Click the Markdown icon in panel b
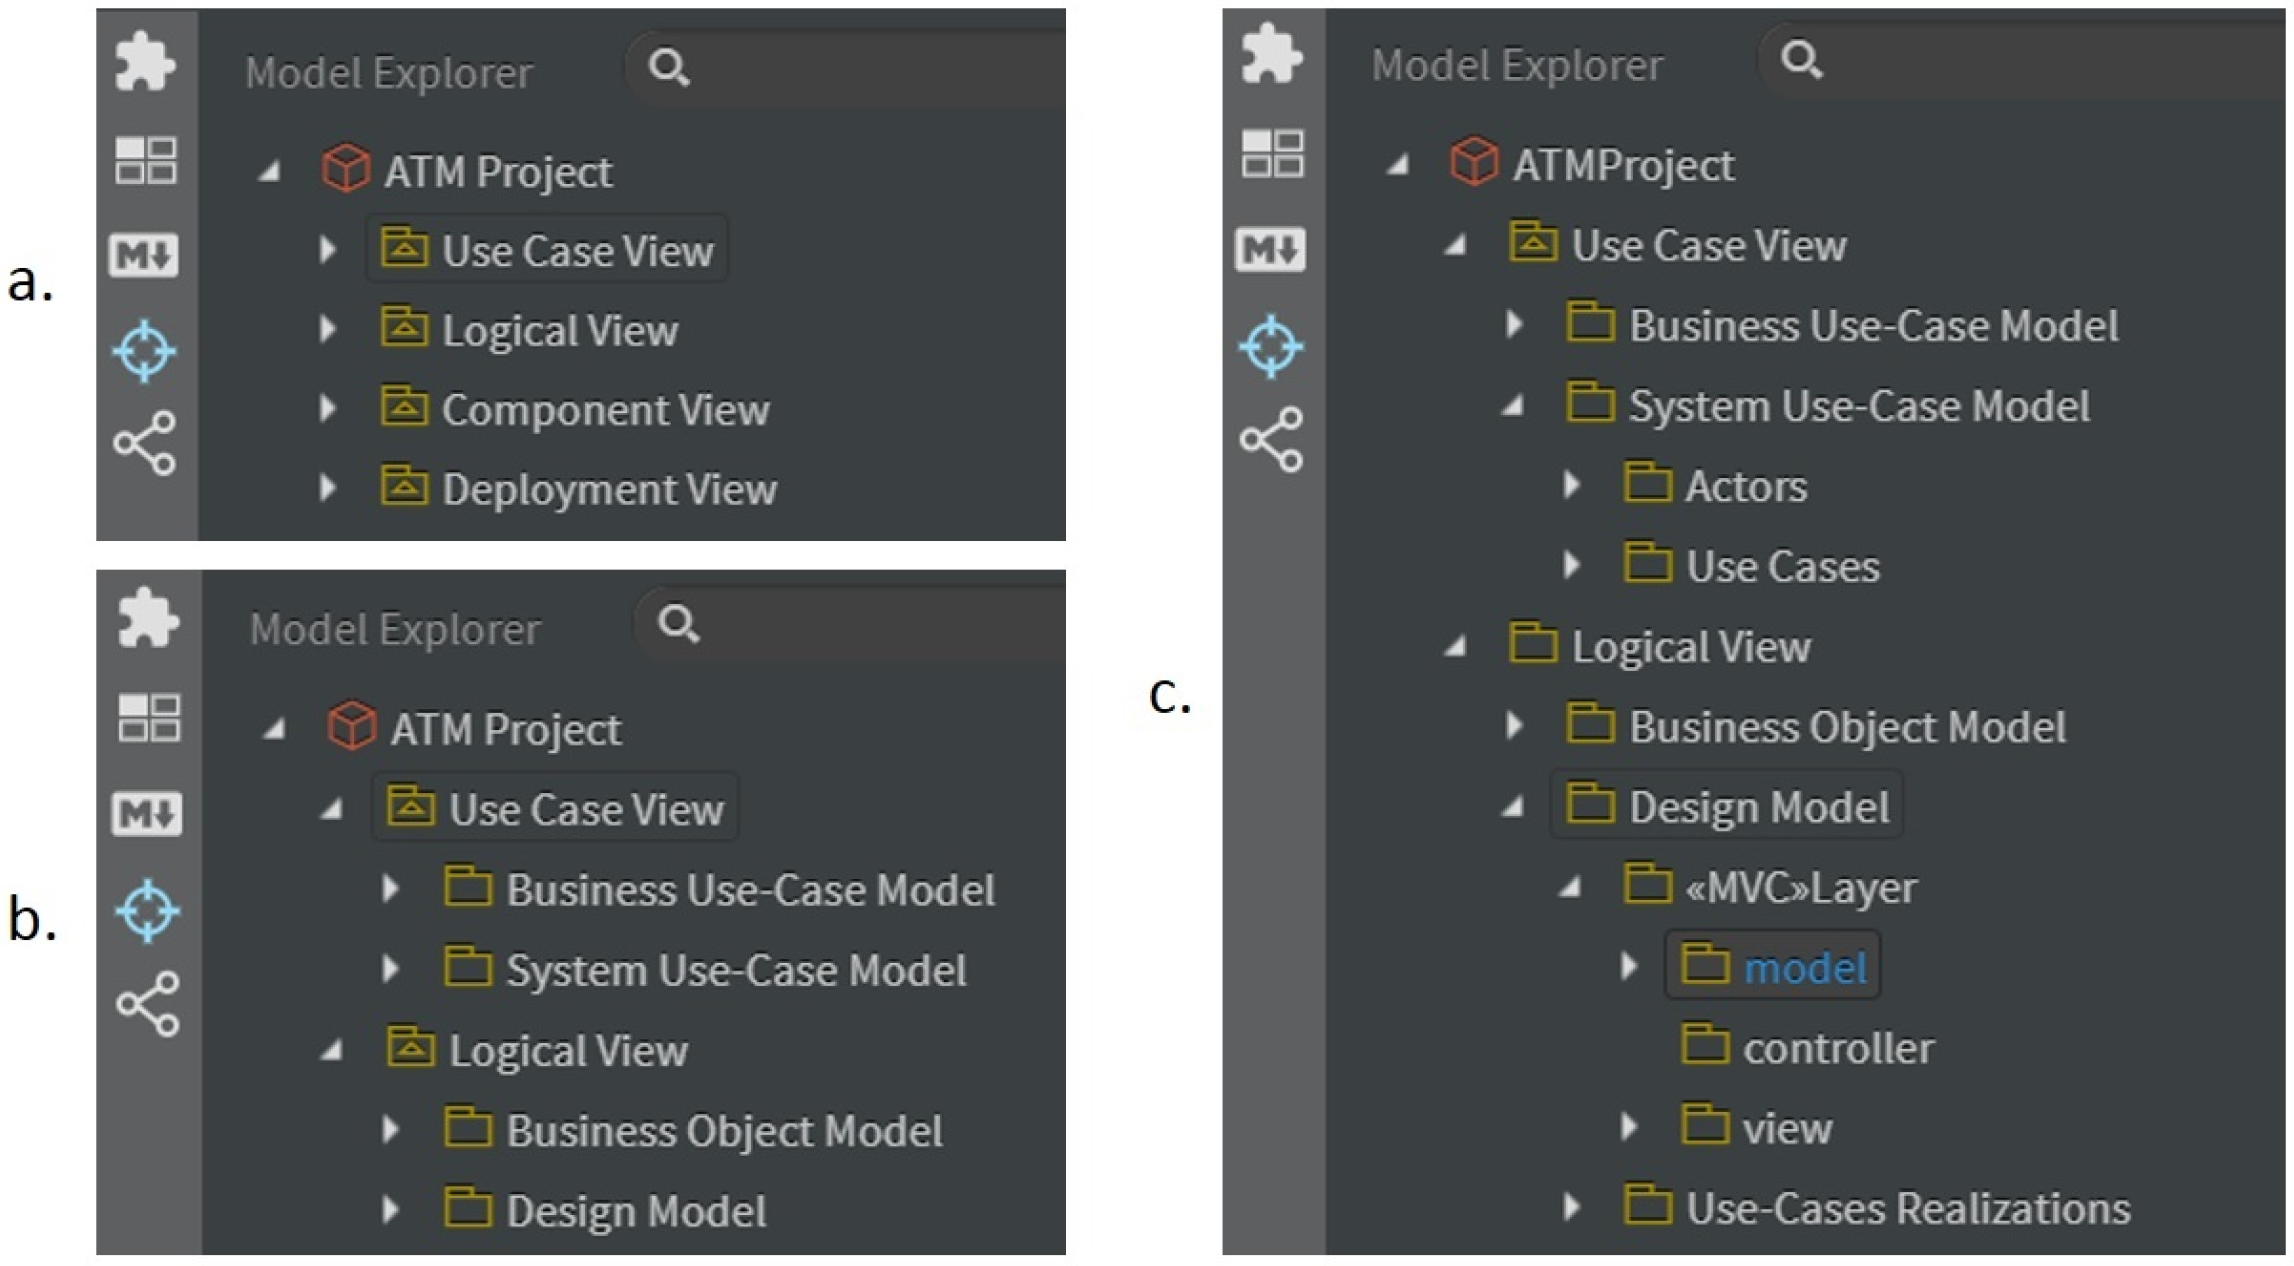Screen dimensions: 2294x1266 [147, 813]
